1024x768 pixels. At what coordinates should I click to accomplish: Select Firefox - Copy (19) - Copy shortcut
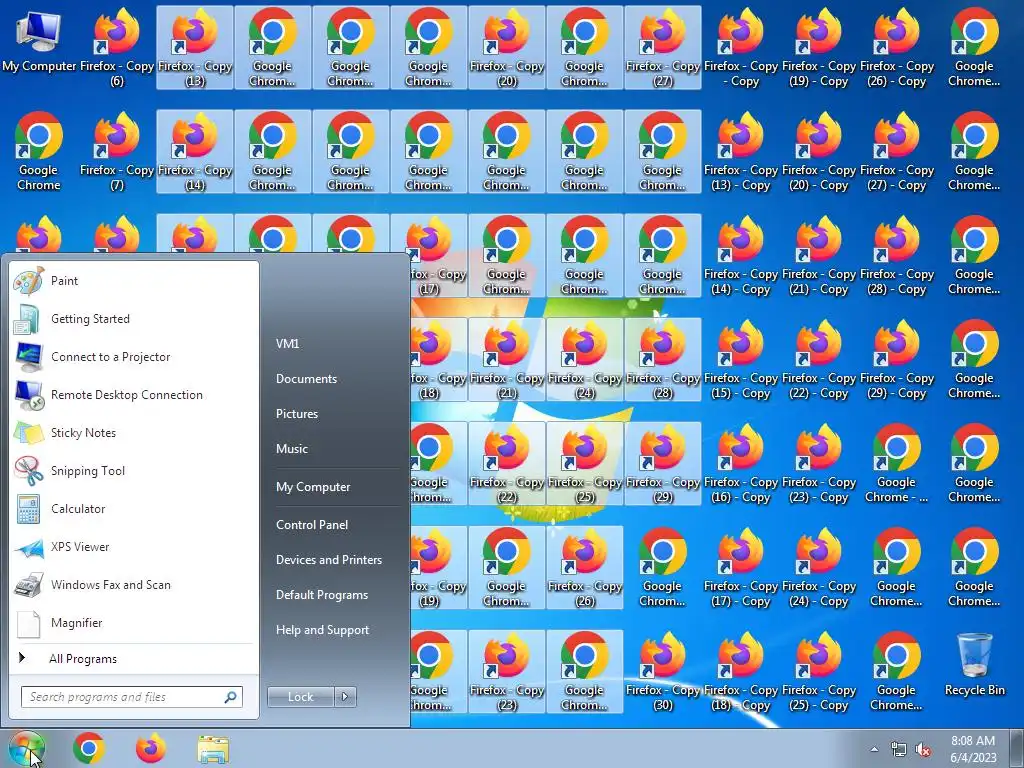point(818,48)
